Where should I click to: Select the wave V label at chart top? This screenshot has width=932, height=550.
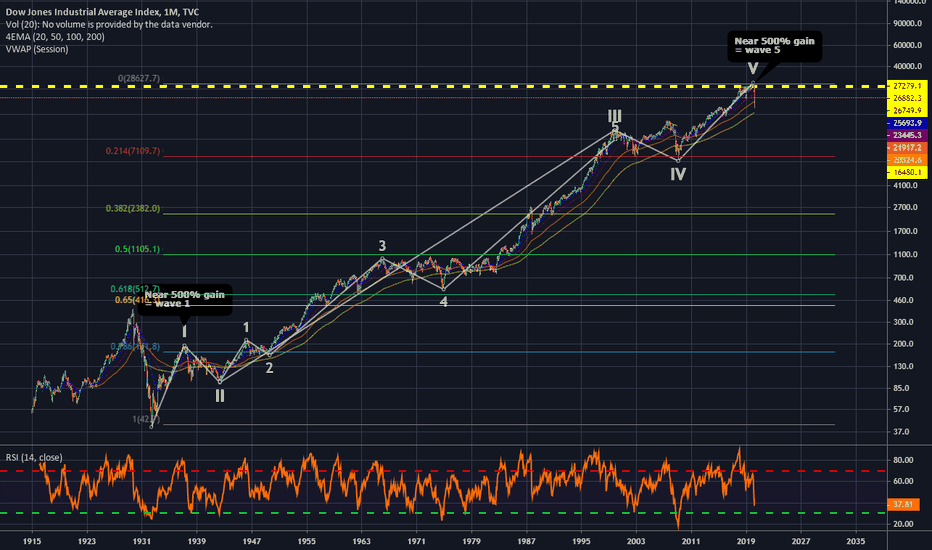pyautogui.click(x=752, y=69)
